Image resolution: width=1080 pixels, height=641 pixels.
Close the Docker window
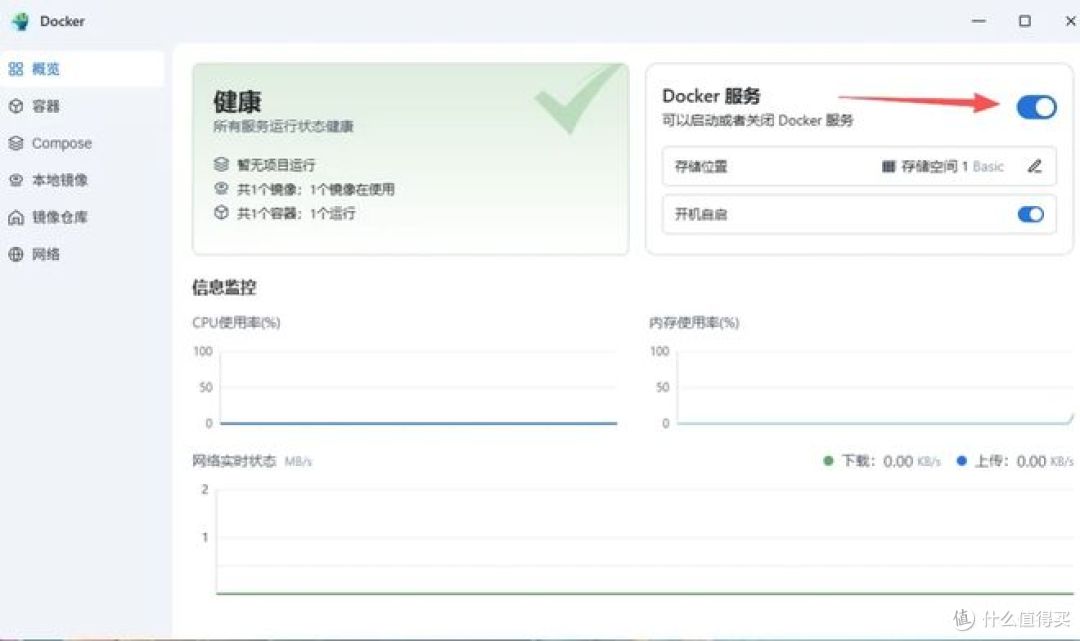[1070, 21]
